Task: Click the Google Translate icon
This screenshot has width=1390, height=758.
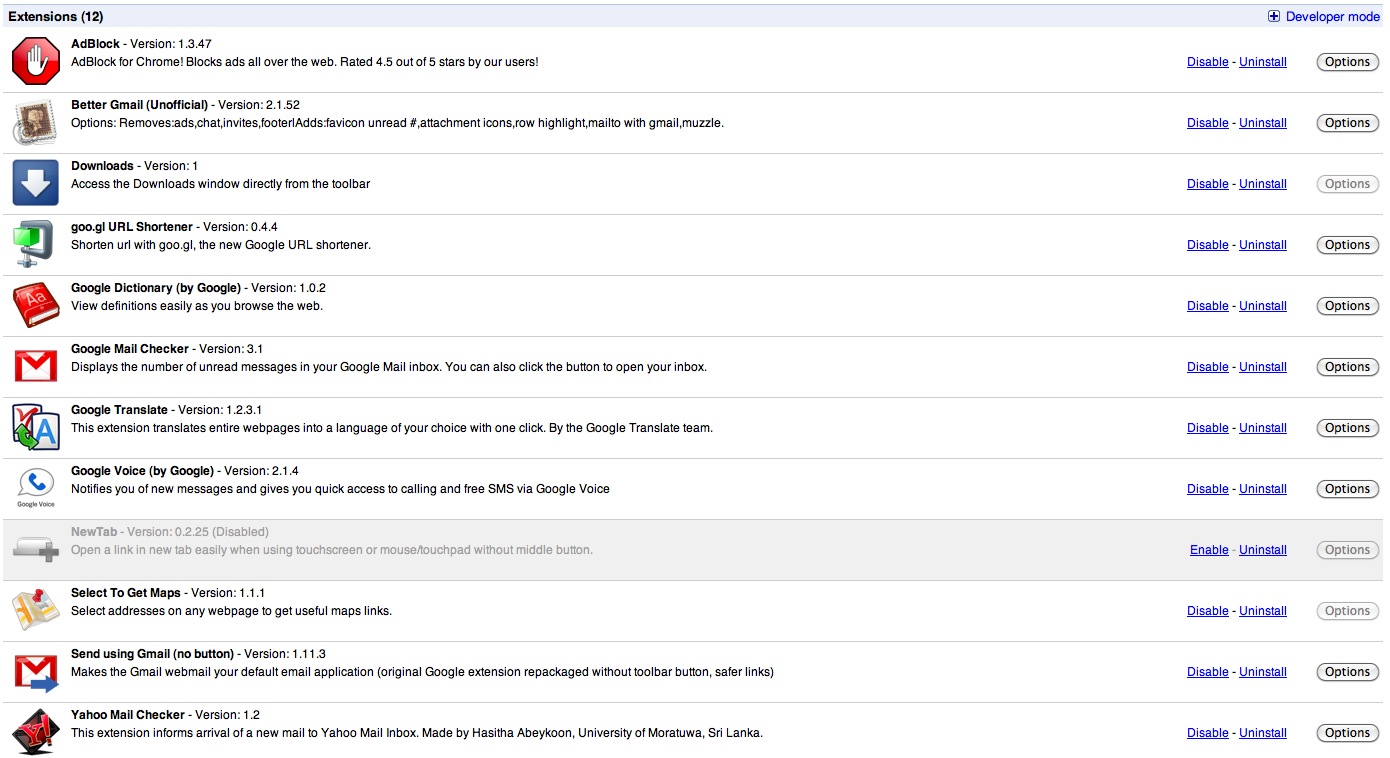Action: coord(36,428)
